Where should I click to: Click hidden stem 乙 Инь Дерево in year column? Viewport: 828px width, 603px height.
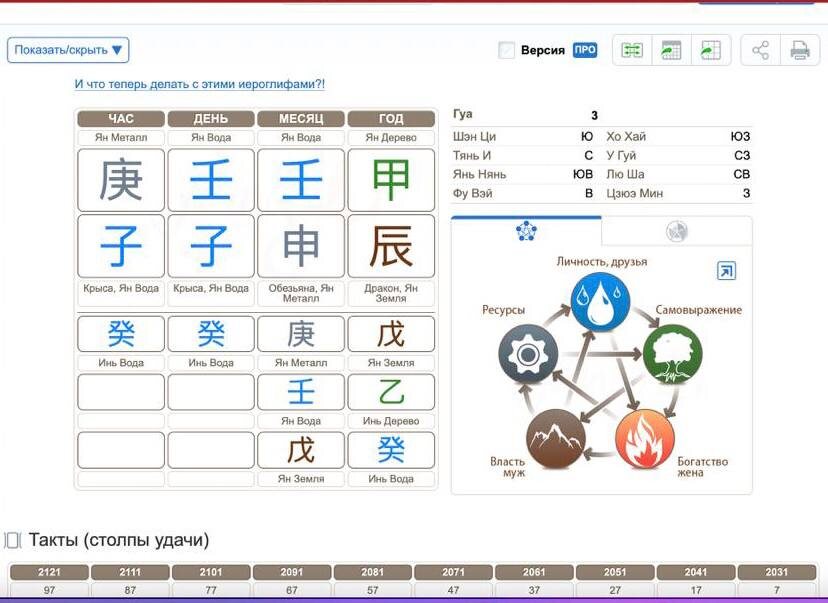coord(391,392)
